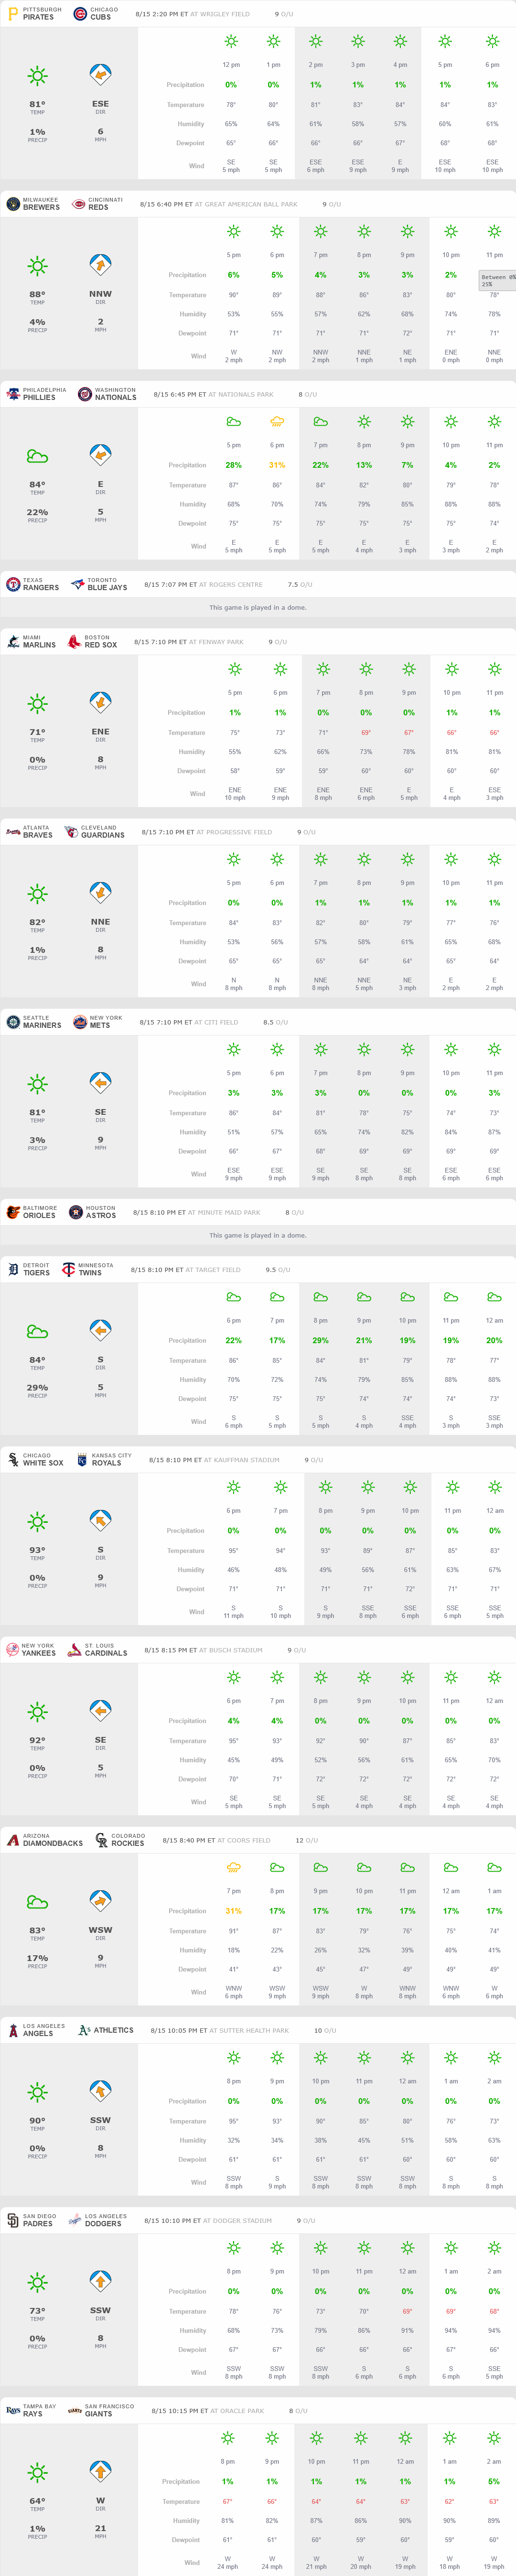Click the 'AT GREAT AMERICAN BALL PARK' venue text
Image resolution: width=516 pixels, height=2576 pixels.
[x=246, y=205]
